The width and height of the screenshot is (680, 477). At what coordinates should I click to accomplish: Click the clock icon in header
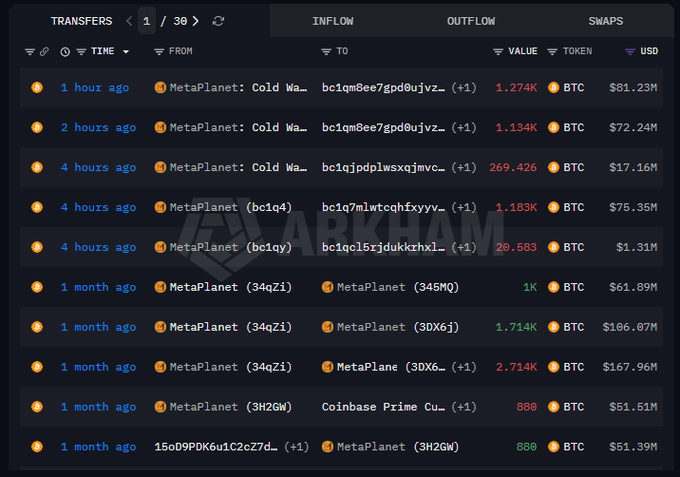tap(65, 52)
